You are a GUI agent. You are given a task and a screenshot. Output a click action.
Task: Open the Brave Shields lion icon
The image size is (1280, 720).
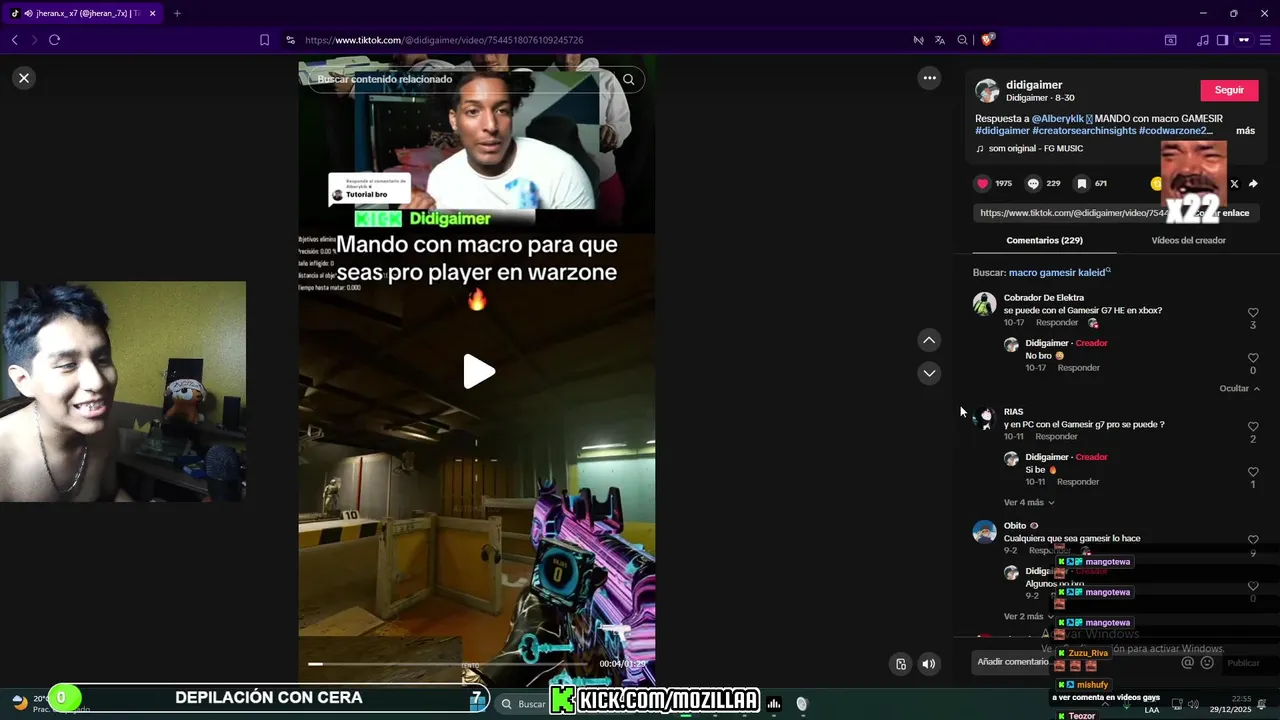tap(987, 40)
